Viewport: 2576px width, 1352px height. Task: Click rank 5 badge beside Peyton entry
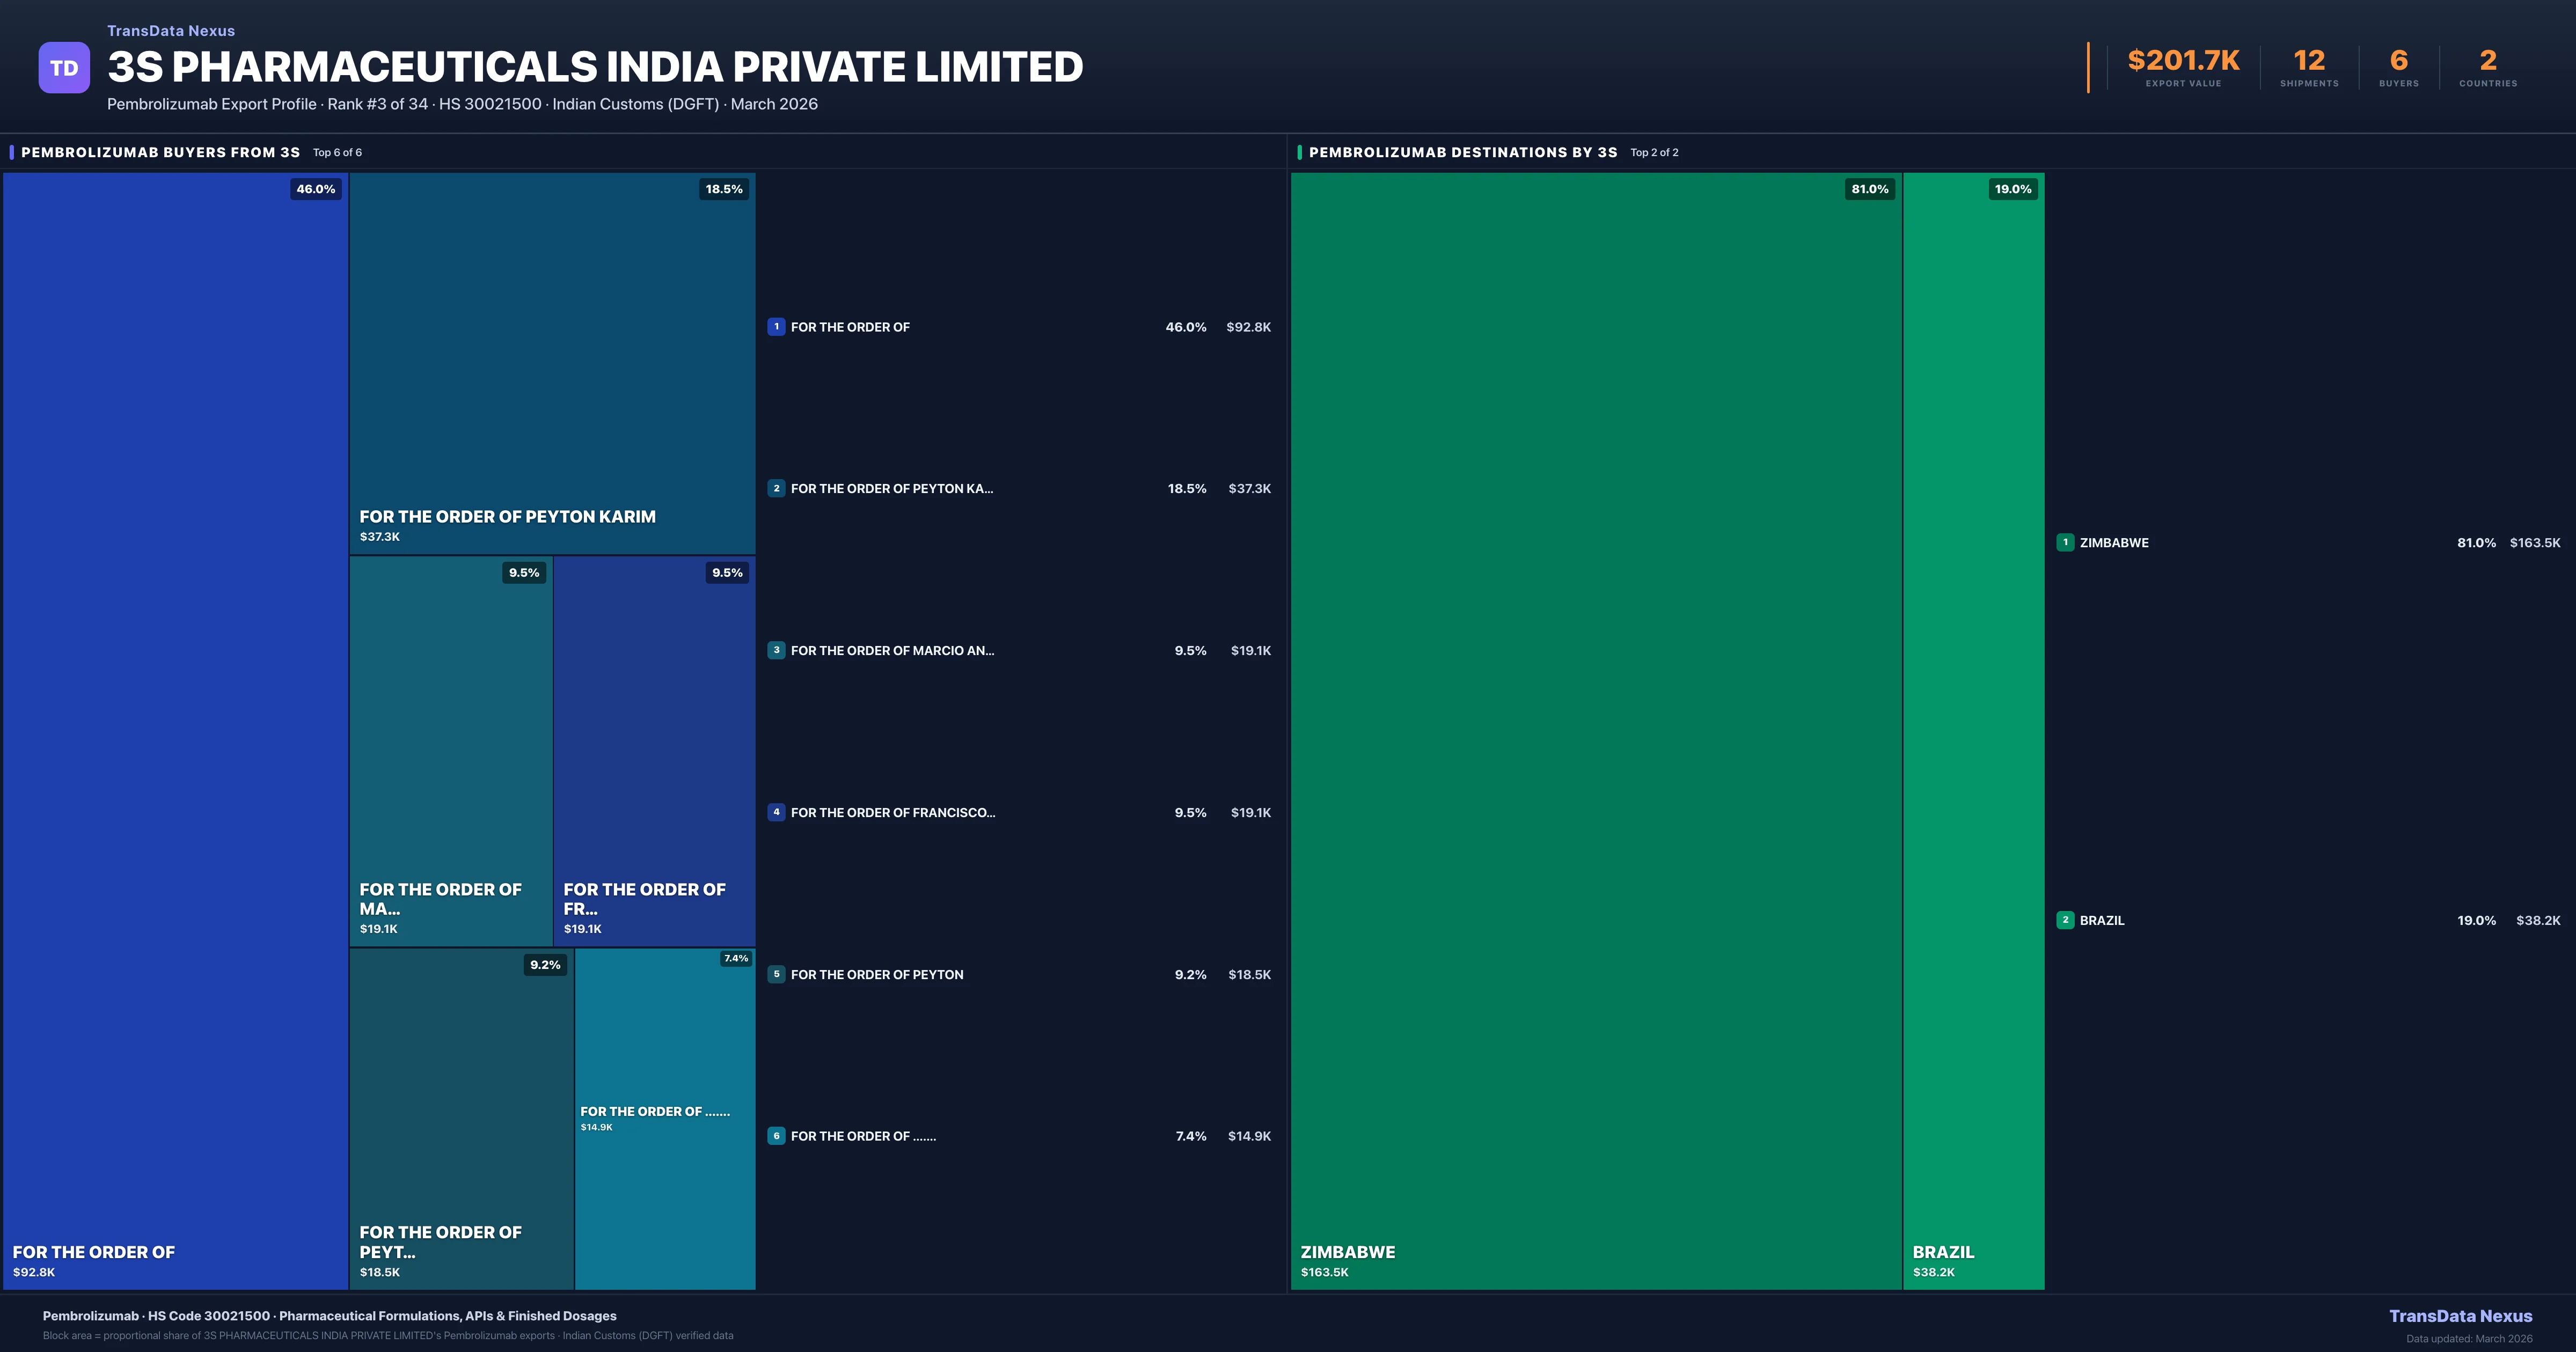776,974
